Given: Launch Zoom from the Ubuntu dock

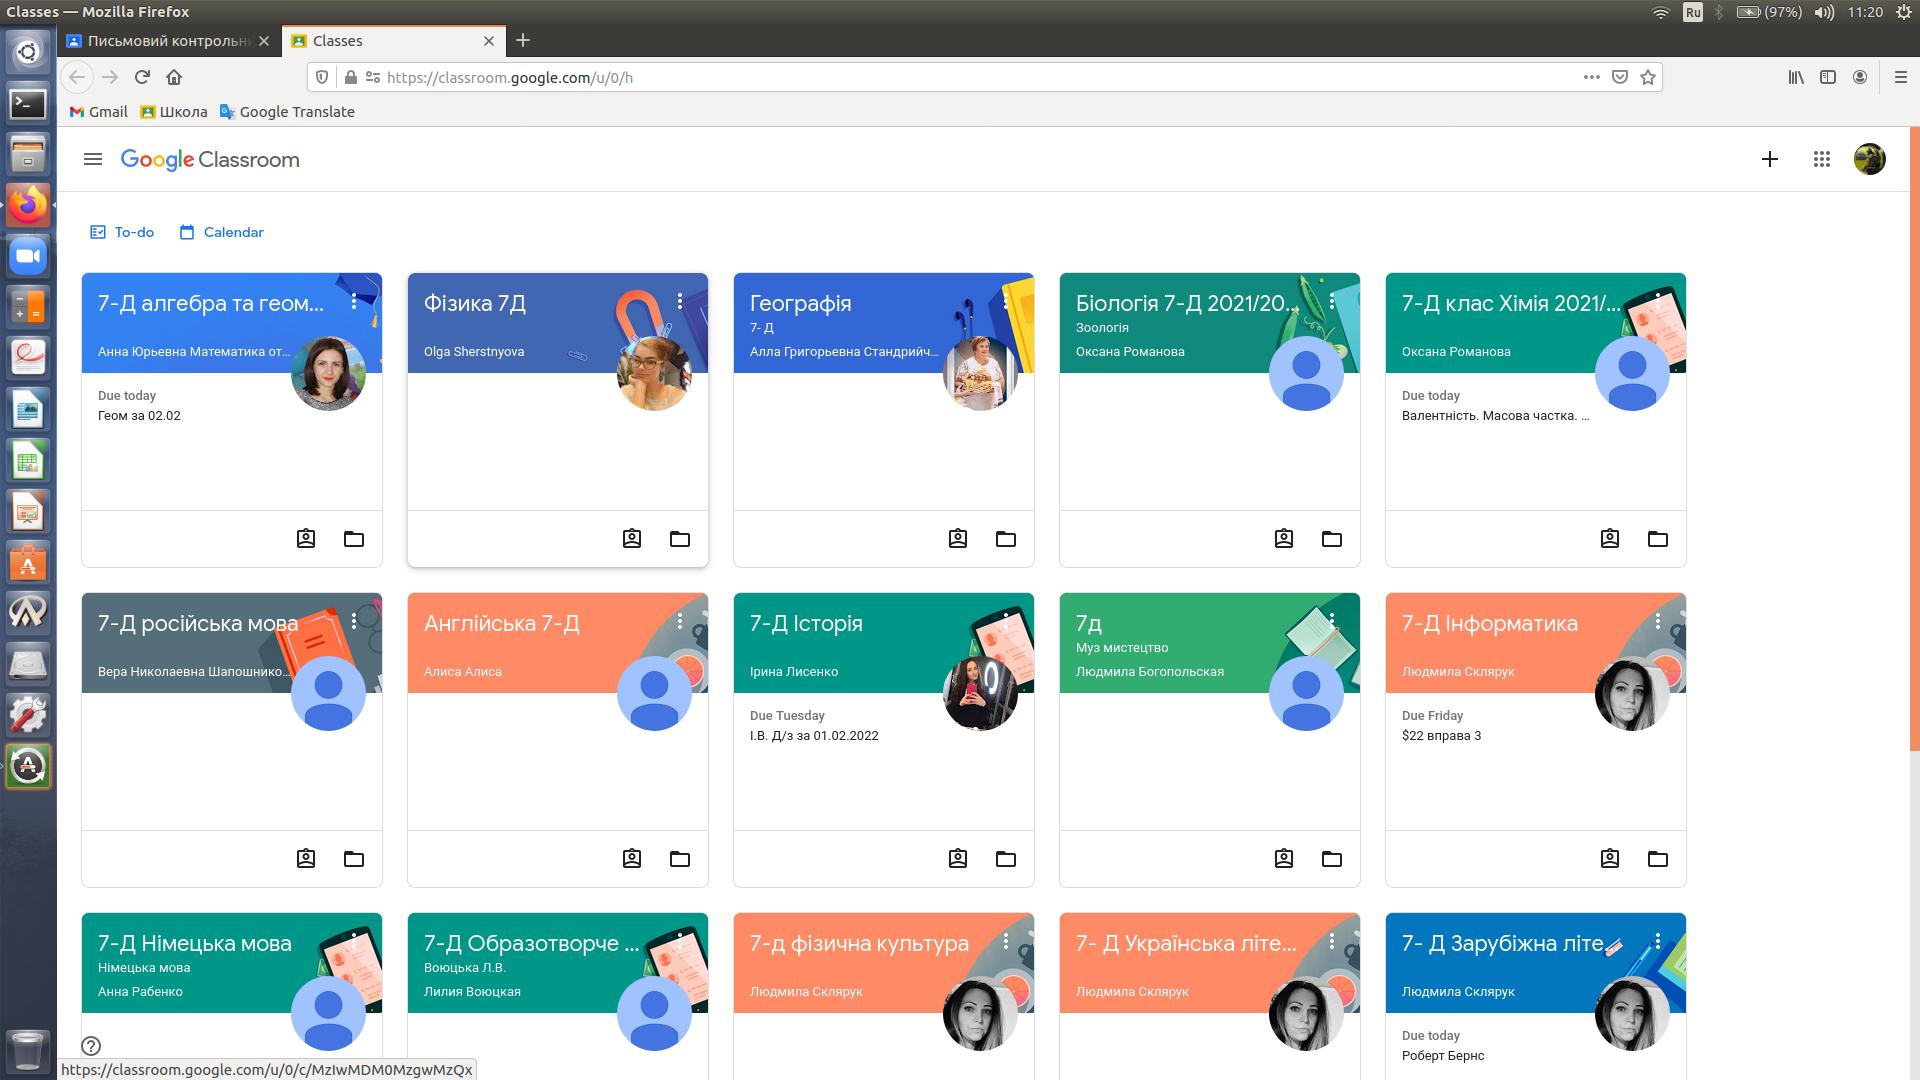Looking at the screenshot, I should [28, 257].
